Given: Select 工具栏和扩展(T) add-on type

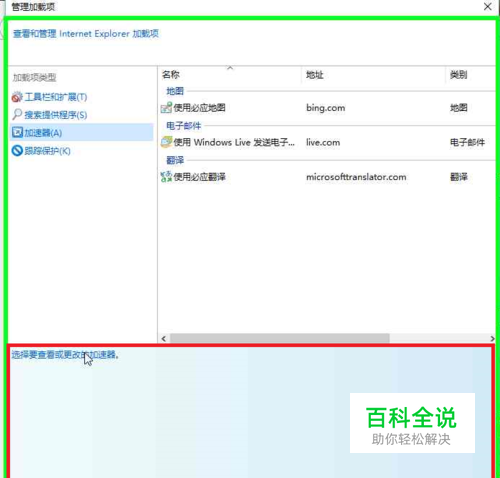Looking at the screenshot, I should click(x=56, y=97).
